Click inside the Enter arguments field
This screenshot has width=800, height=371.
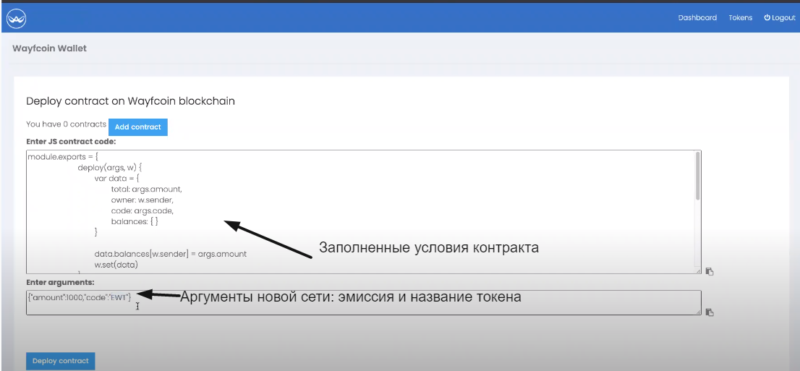363,303
